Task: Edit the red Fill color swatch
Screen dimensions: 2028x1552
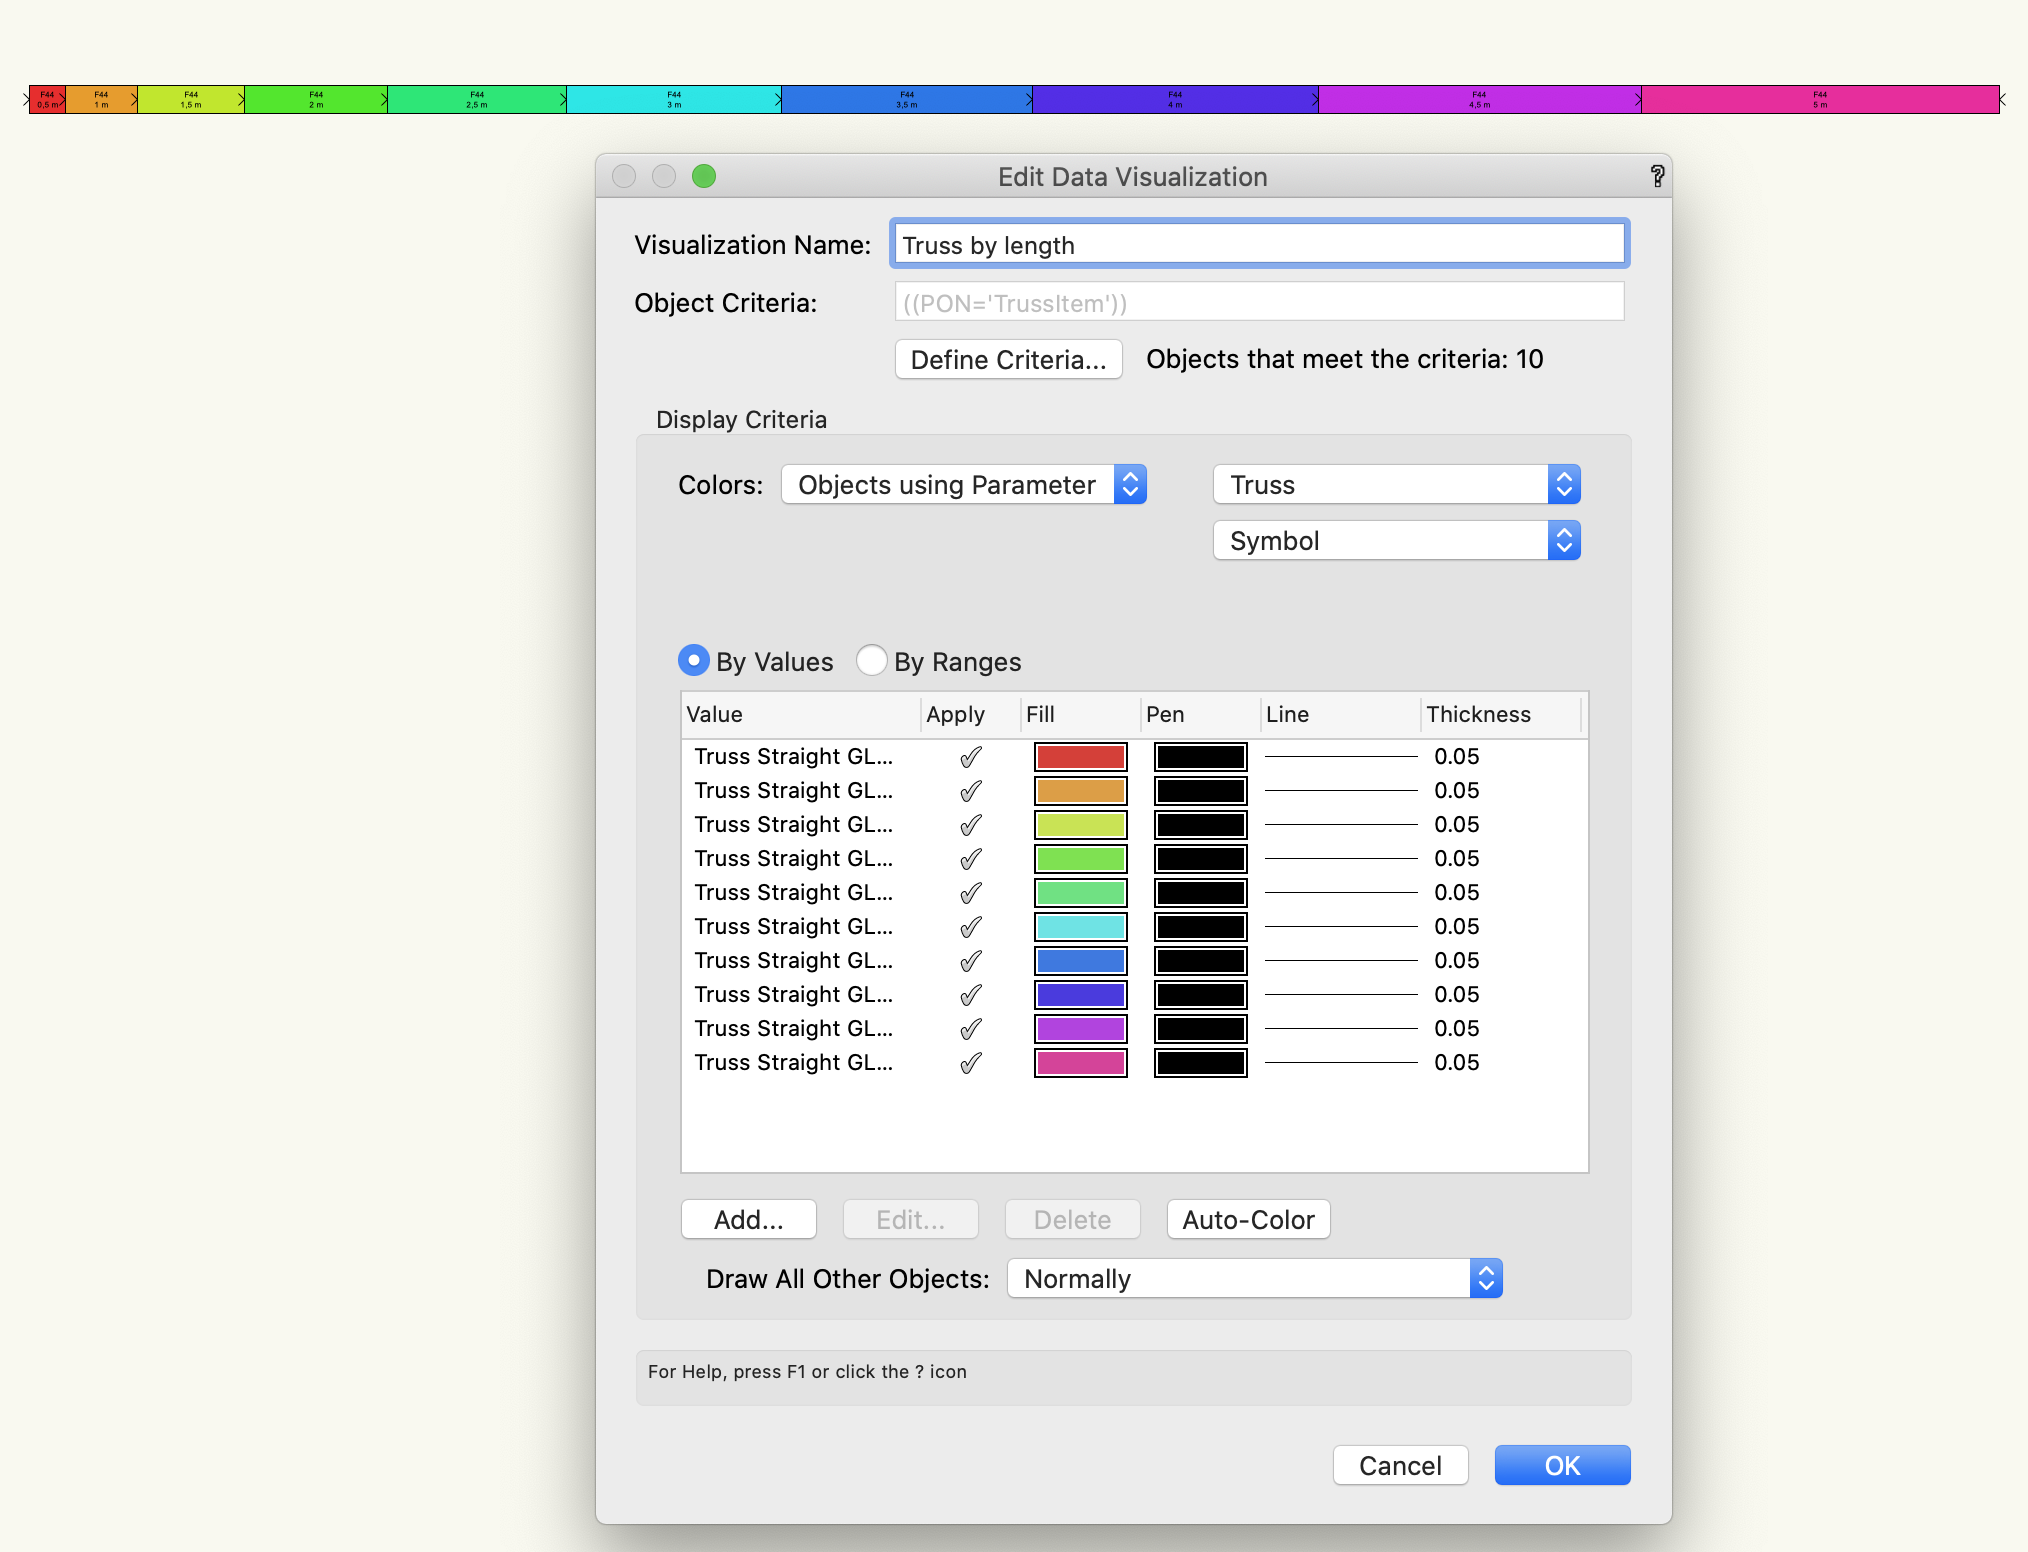Action: pyautogui.click(x=1080, y=757)
